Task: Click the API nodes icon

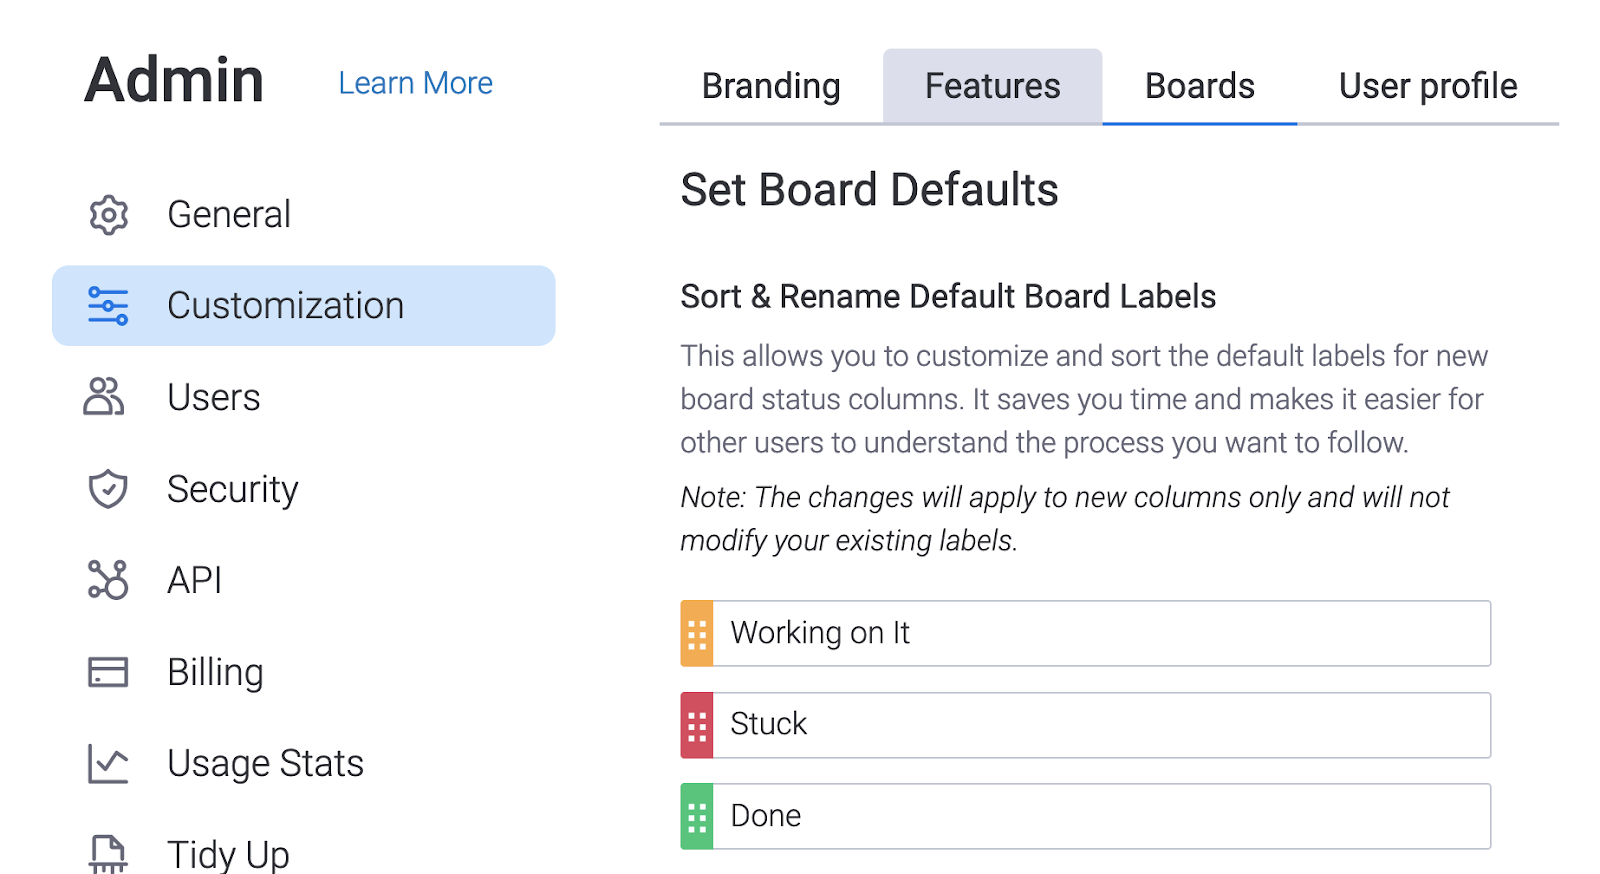Action: 108,580
